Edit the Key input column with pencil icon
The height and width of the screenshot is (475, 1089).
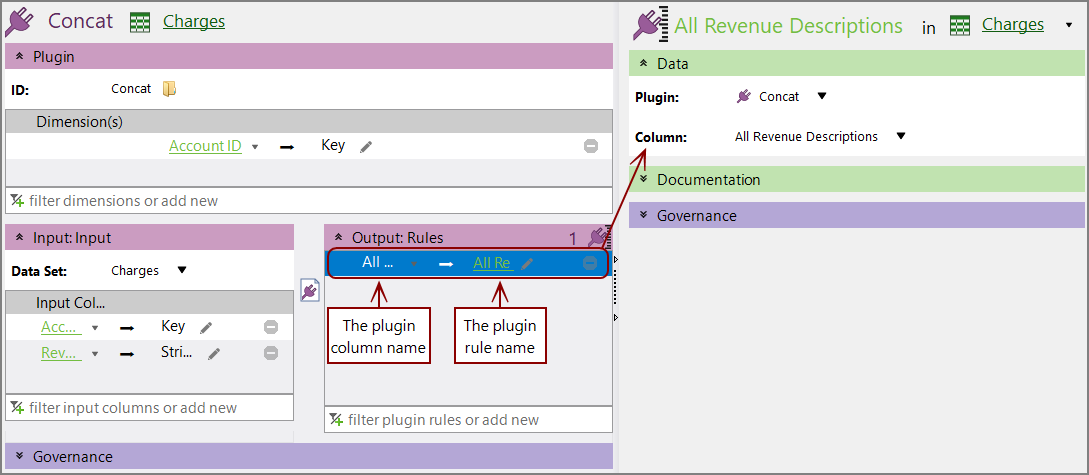(x=206, y=327)
